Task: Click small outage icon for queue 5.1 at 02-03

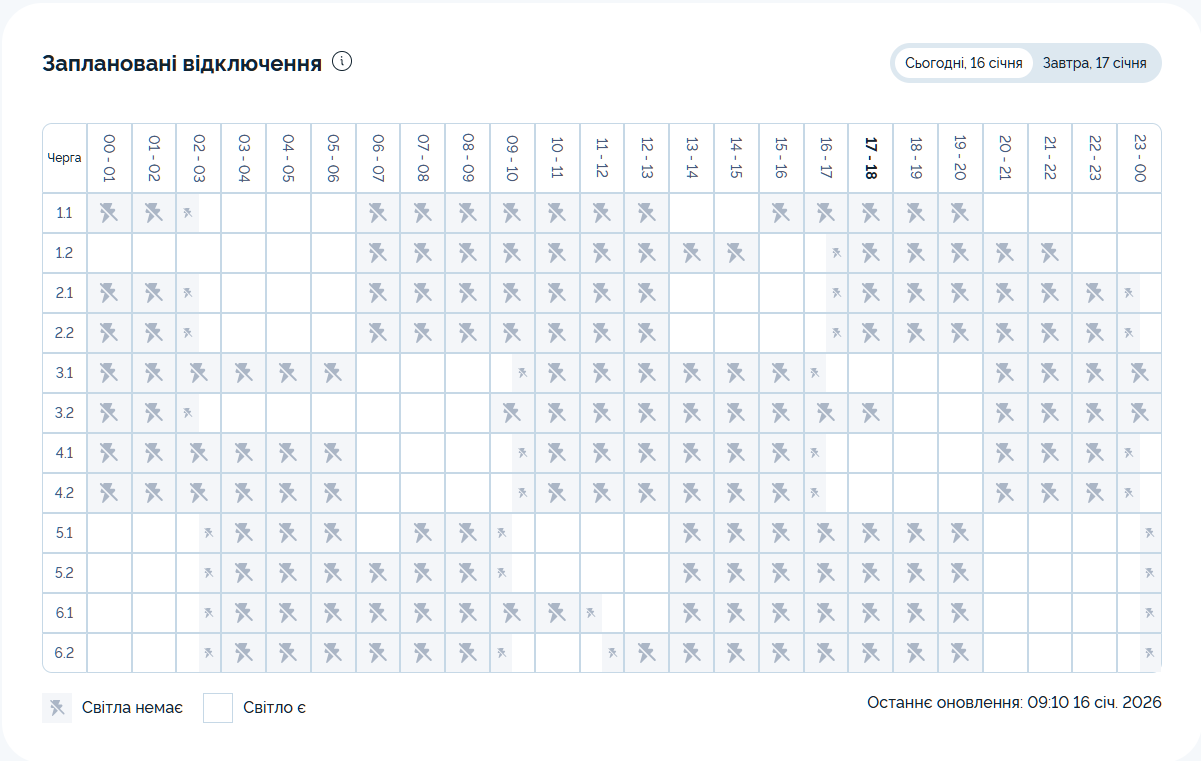Action: point(209,533)
